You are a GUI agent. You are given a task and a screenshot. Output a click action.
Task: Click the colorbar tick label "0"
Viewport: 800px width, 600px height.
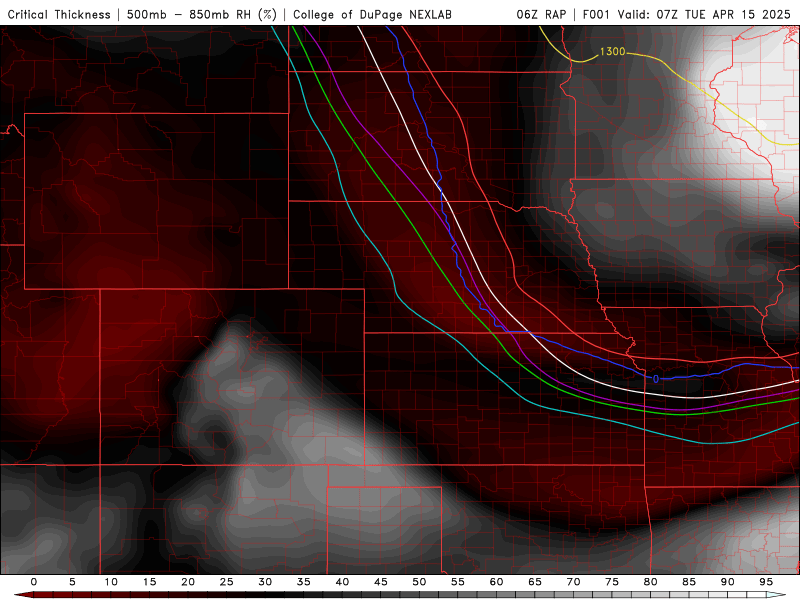pyautogui.click(x=34, y=582)
